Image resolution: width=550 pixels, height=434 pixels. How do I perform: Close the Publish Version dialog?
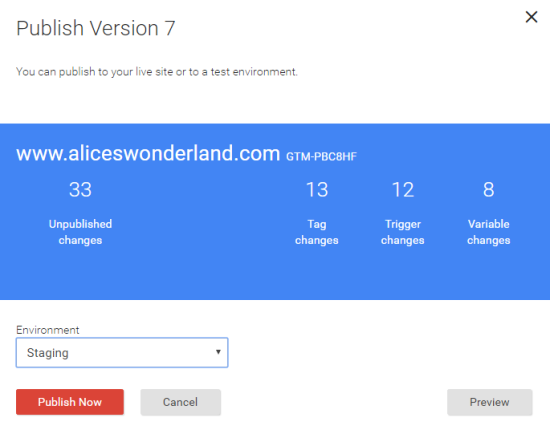(x=531, y=16)
